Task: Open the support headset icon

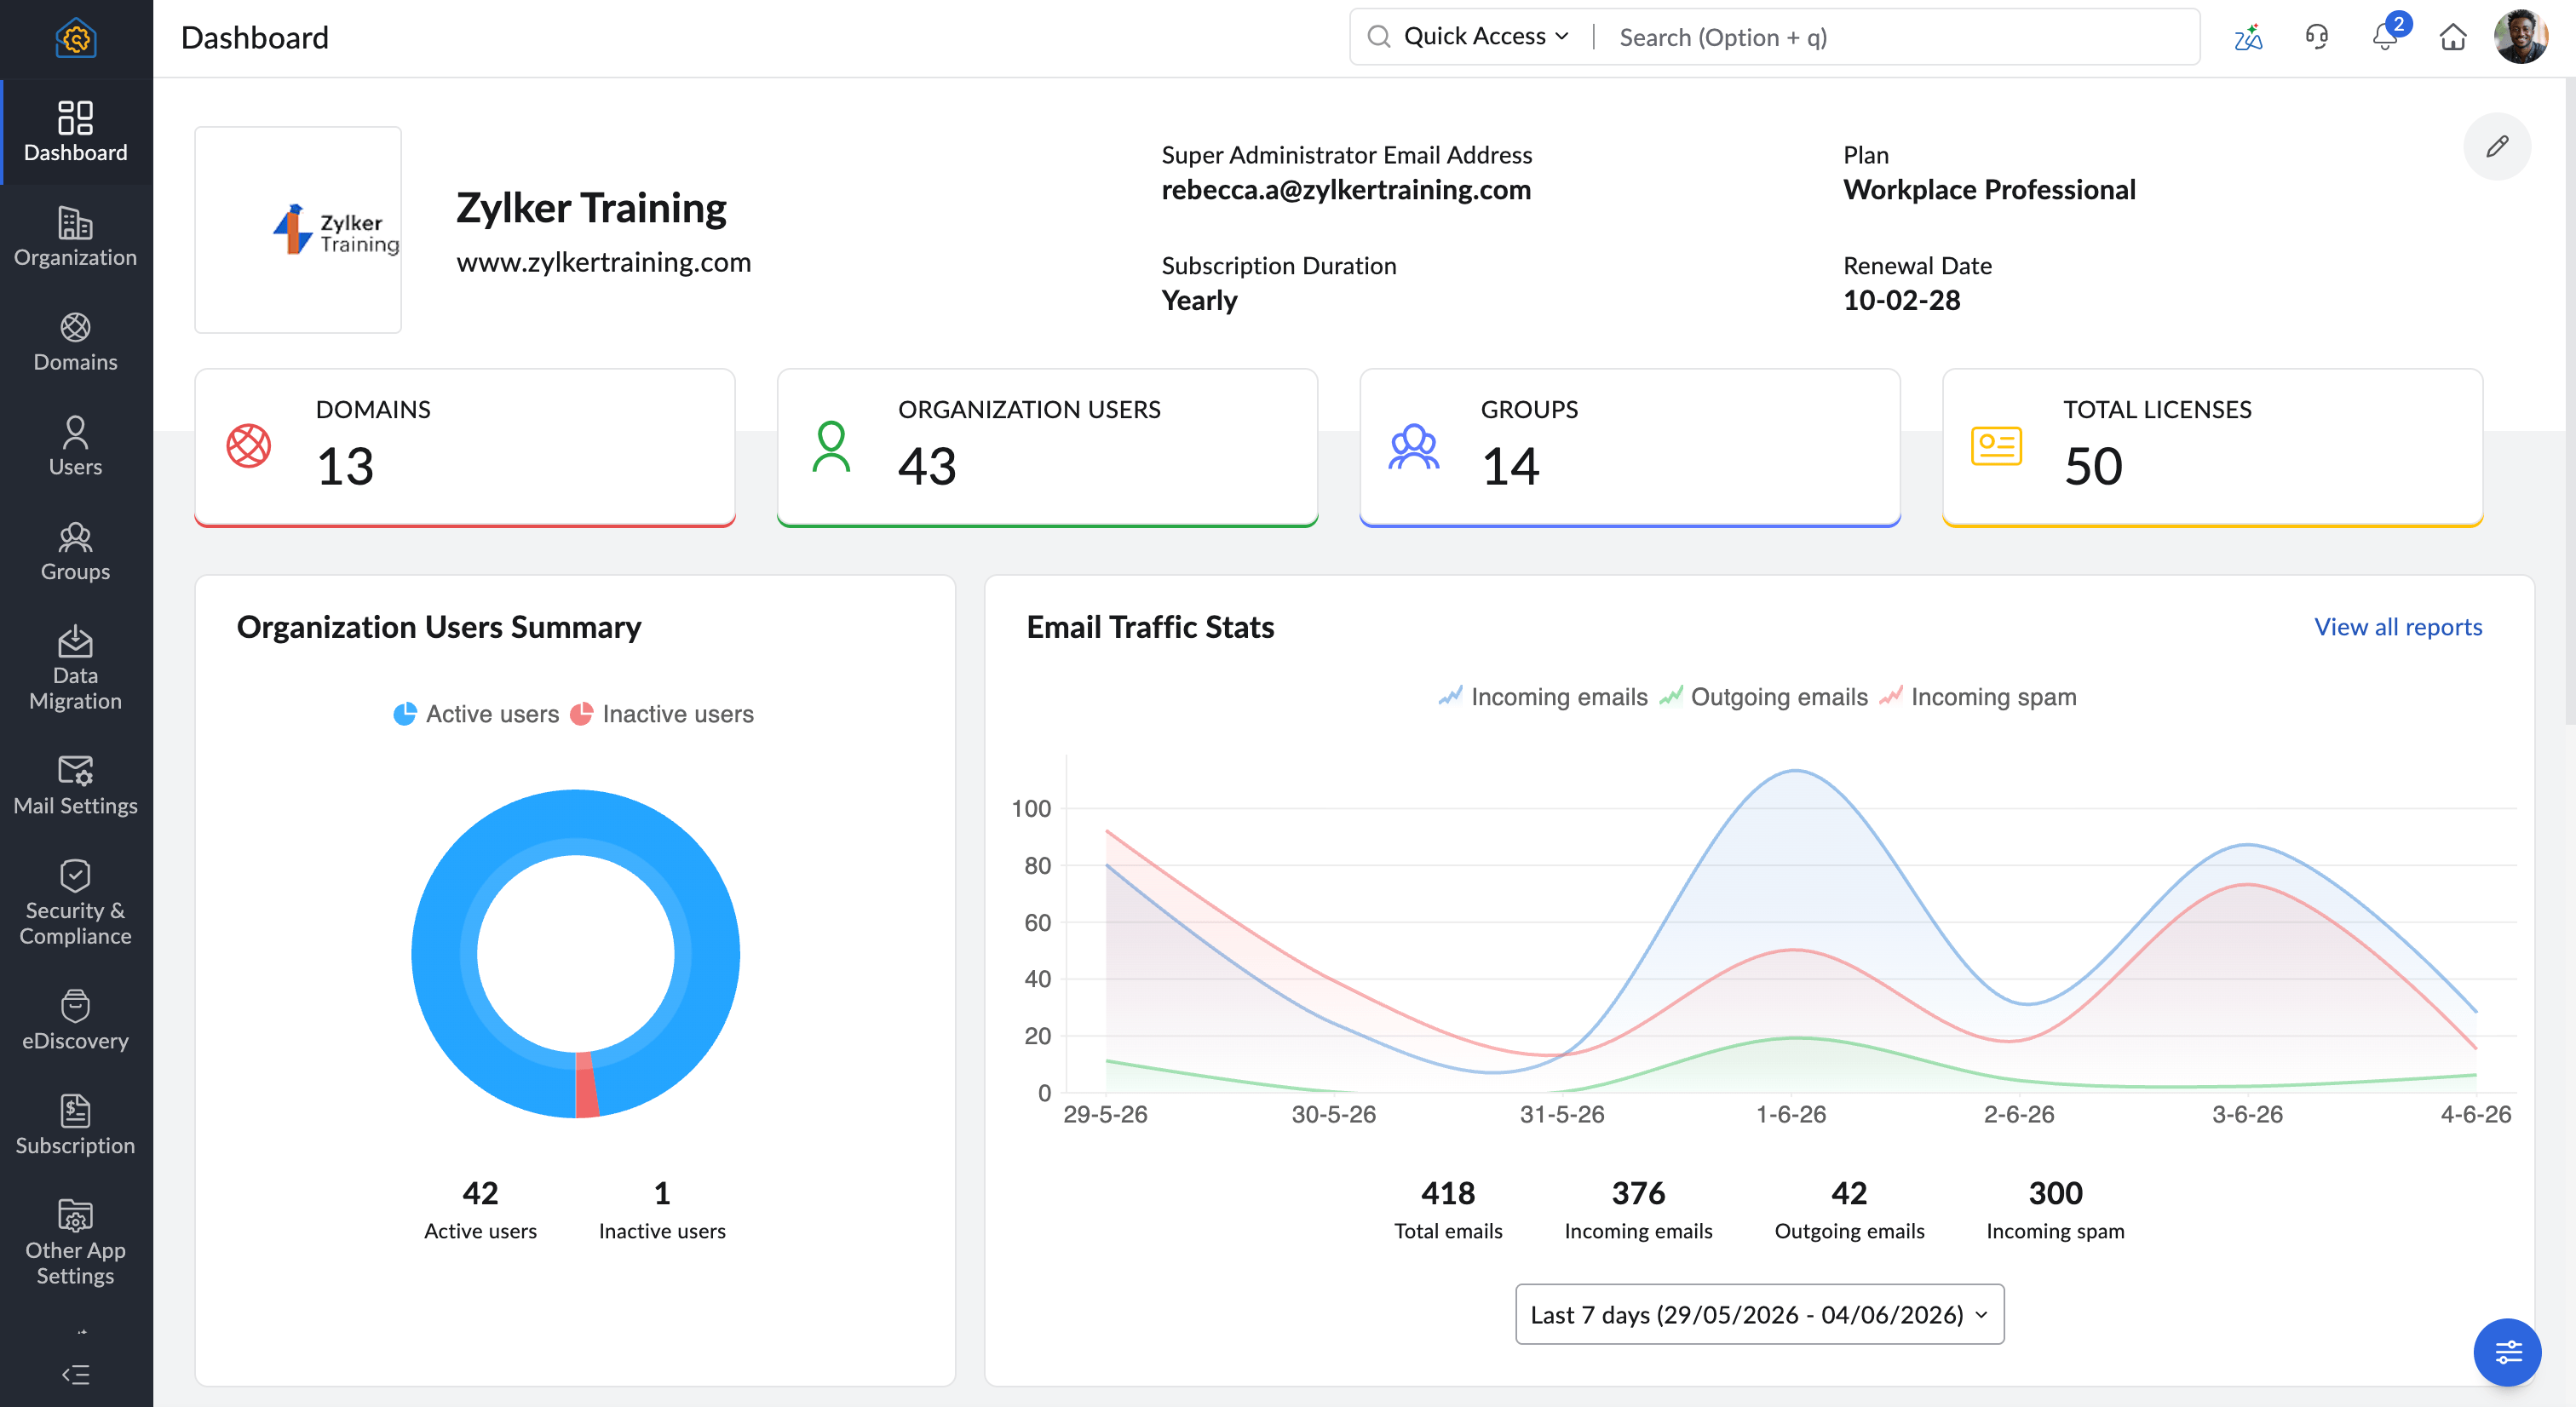Action: tap(2317, 37)
